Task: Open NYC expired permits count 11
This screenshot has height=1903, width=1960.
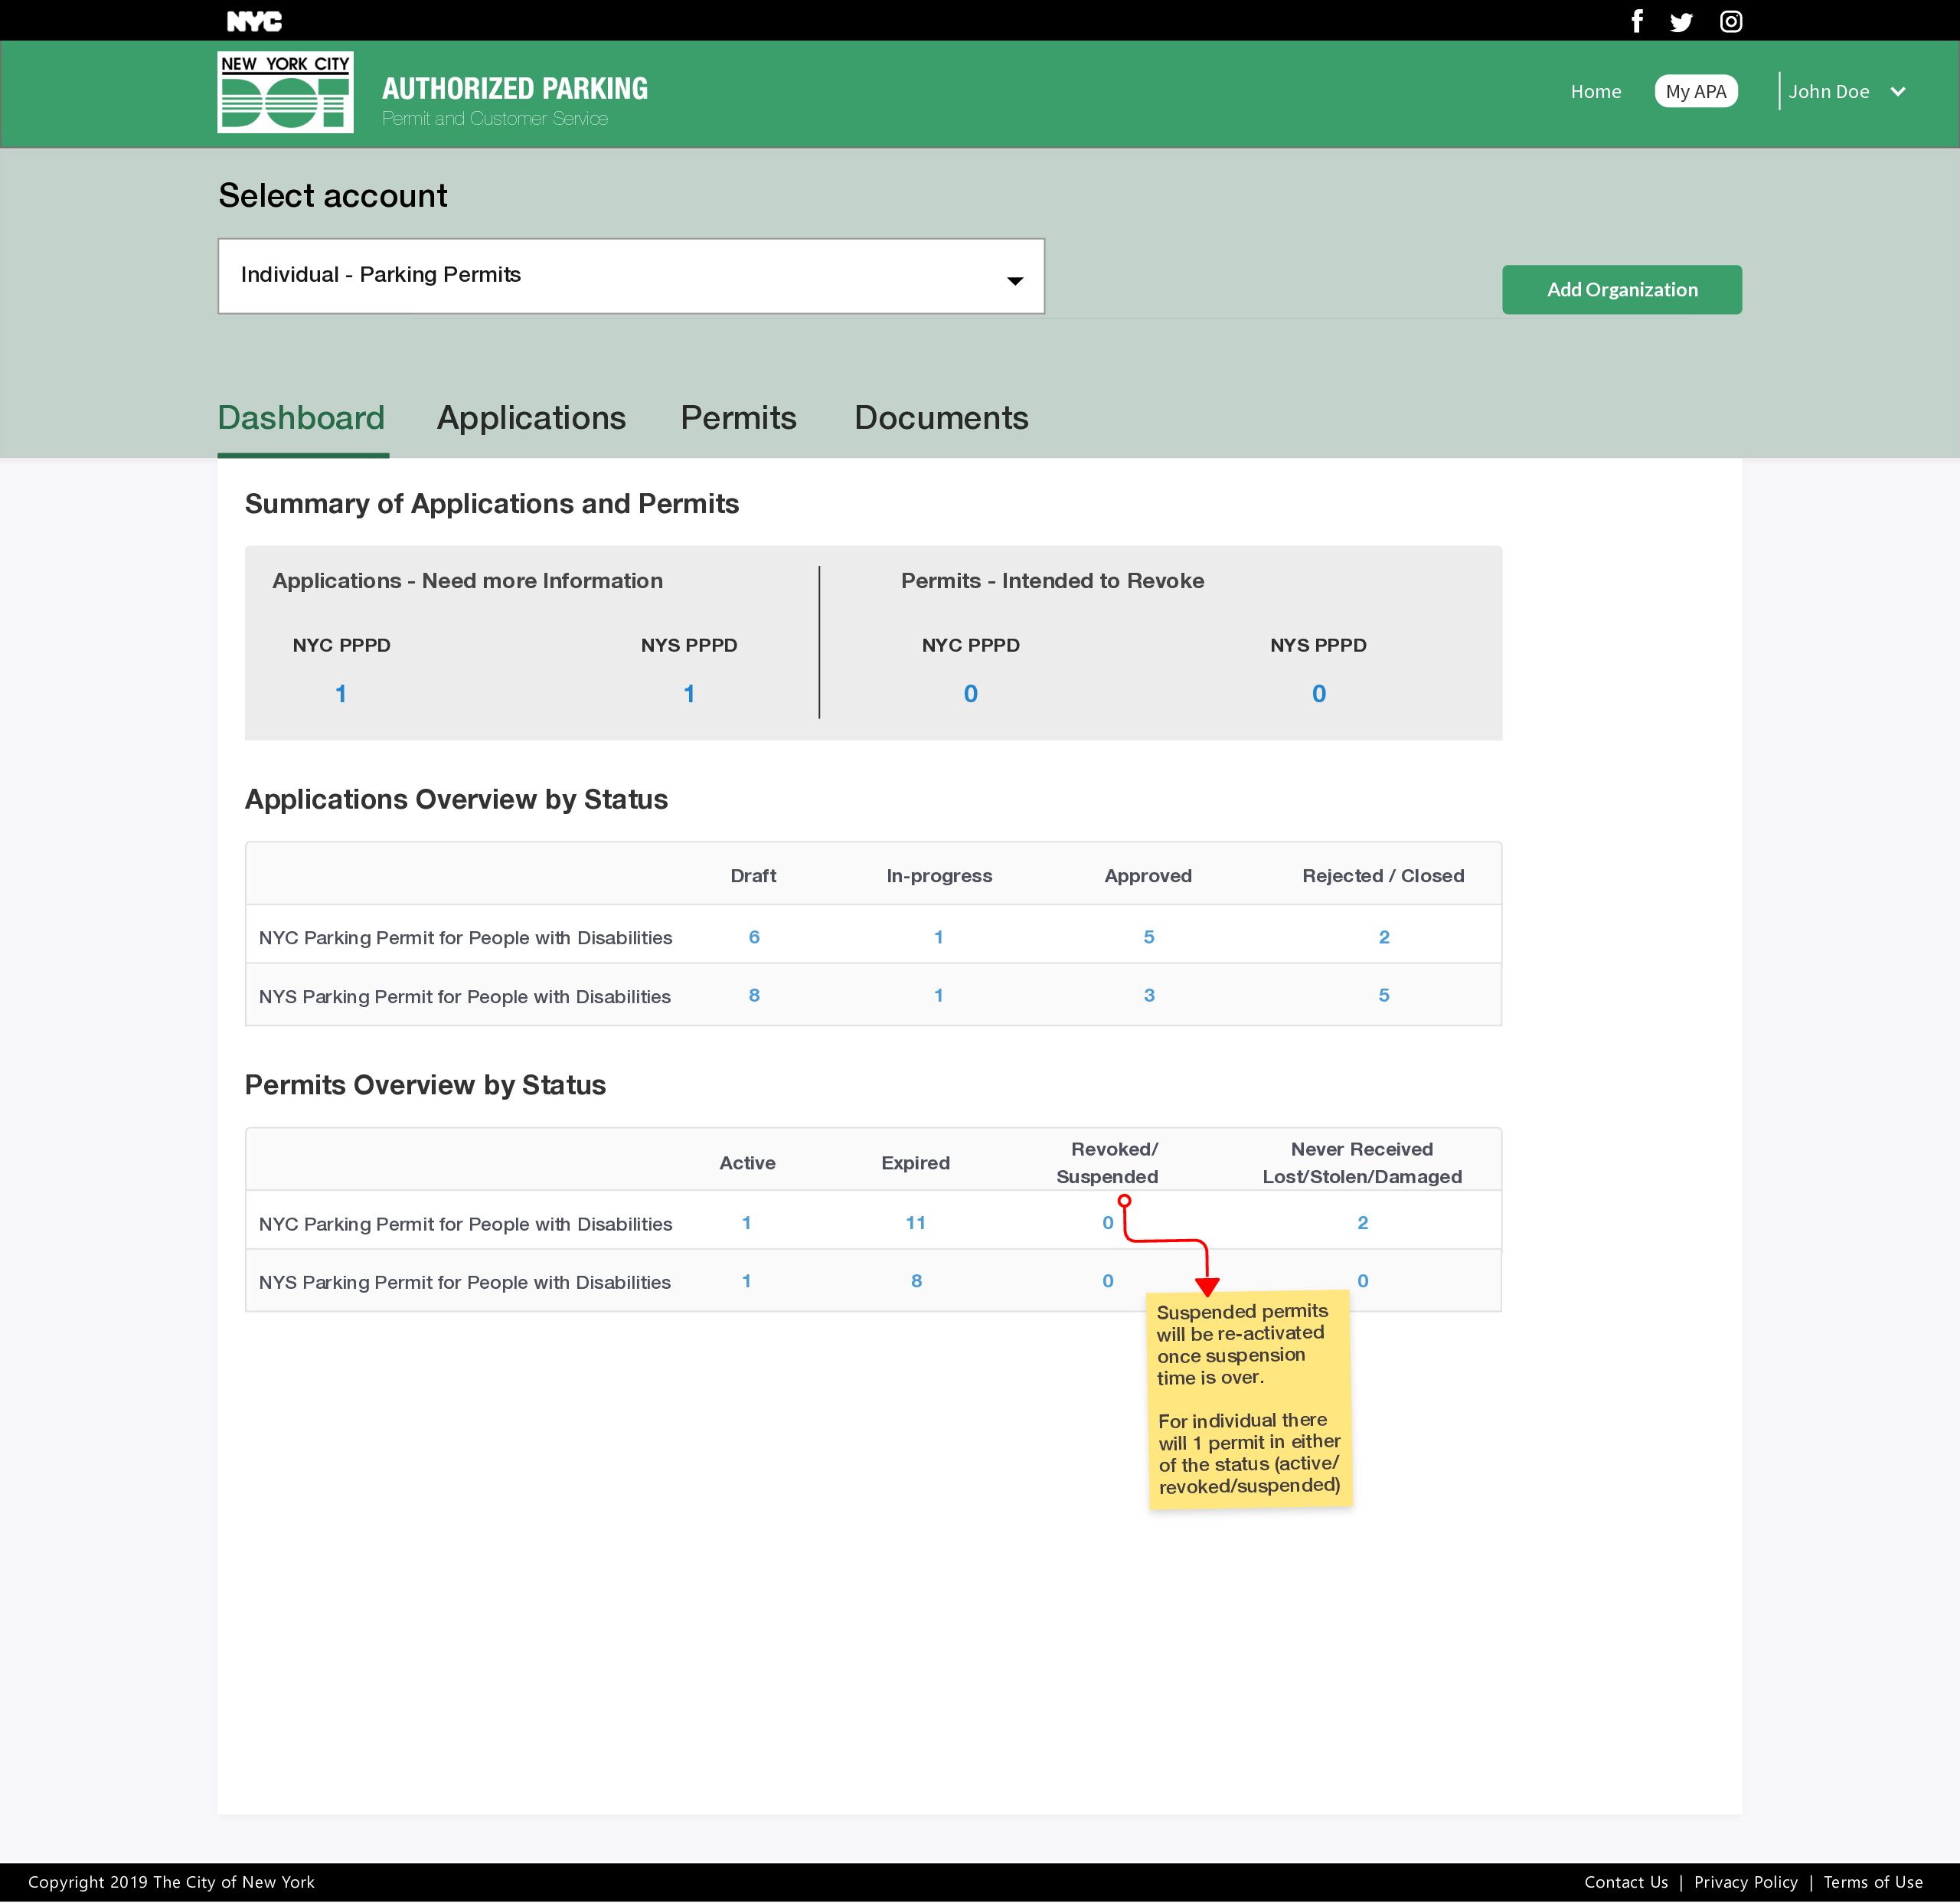Action: [915, 1222]
